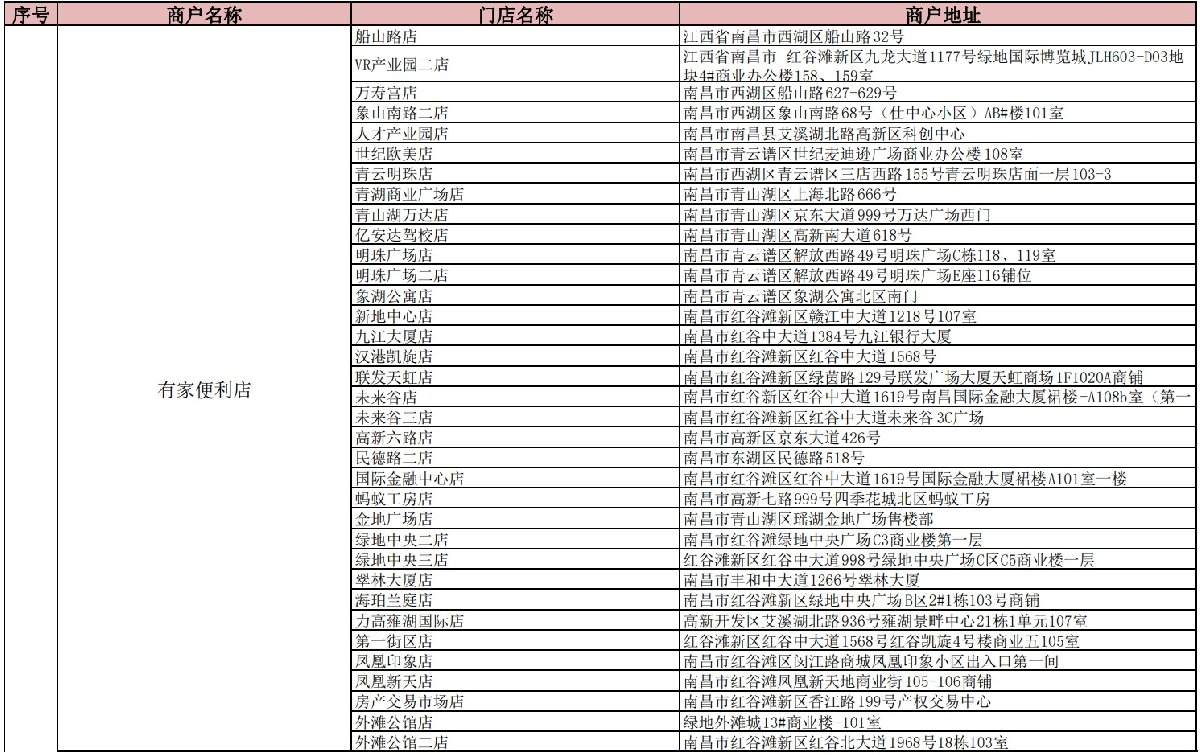This screenshot has width=1200, height=755.
Task: Select the 绿地中央三店 cell
Action: [x=515, y=559]
